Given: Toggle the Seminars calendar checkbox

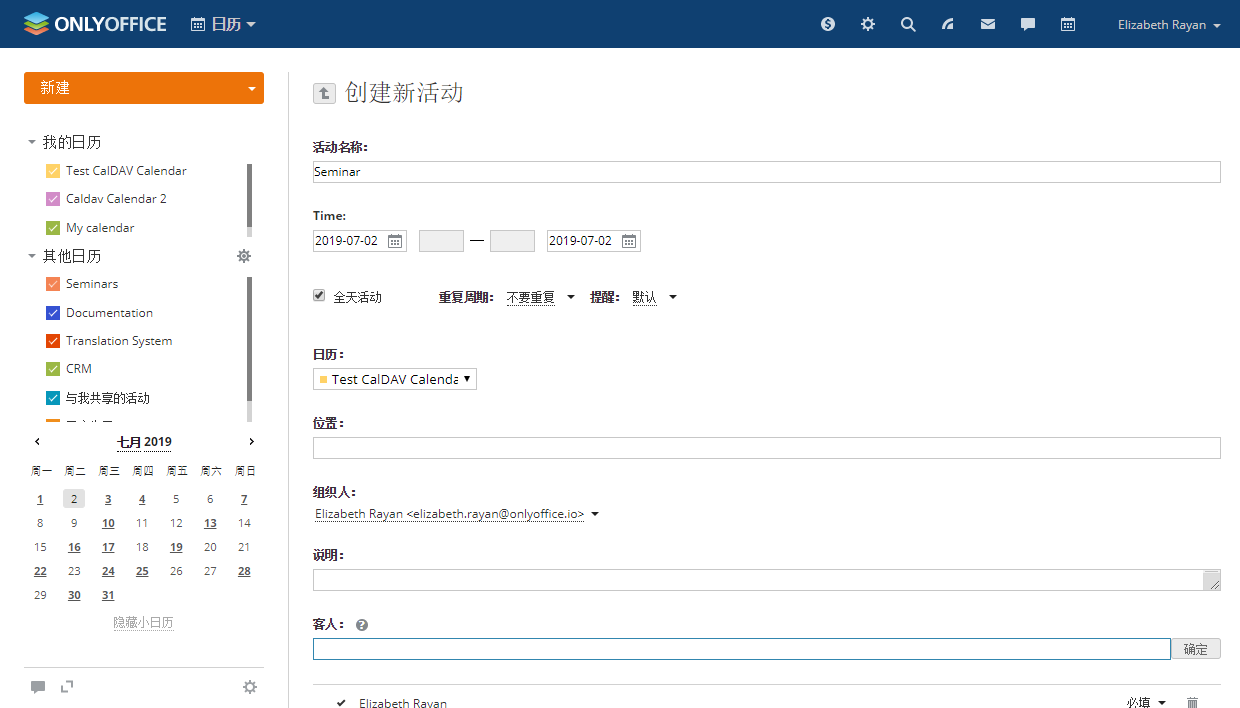Looking at the screenshot, I should [53, 284].
